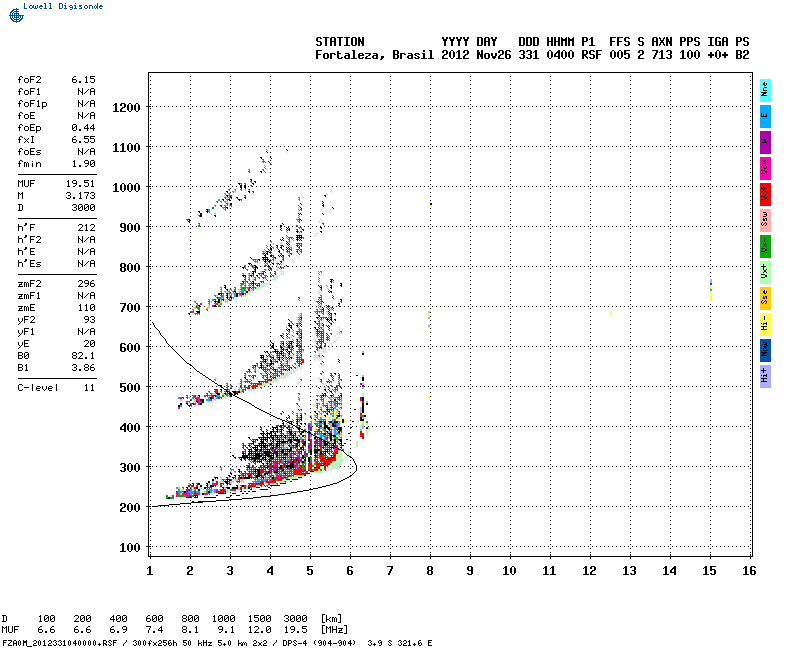800x650 pixels.
Task: Click the MUF value 19.51
Action: (80, 184)
